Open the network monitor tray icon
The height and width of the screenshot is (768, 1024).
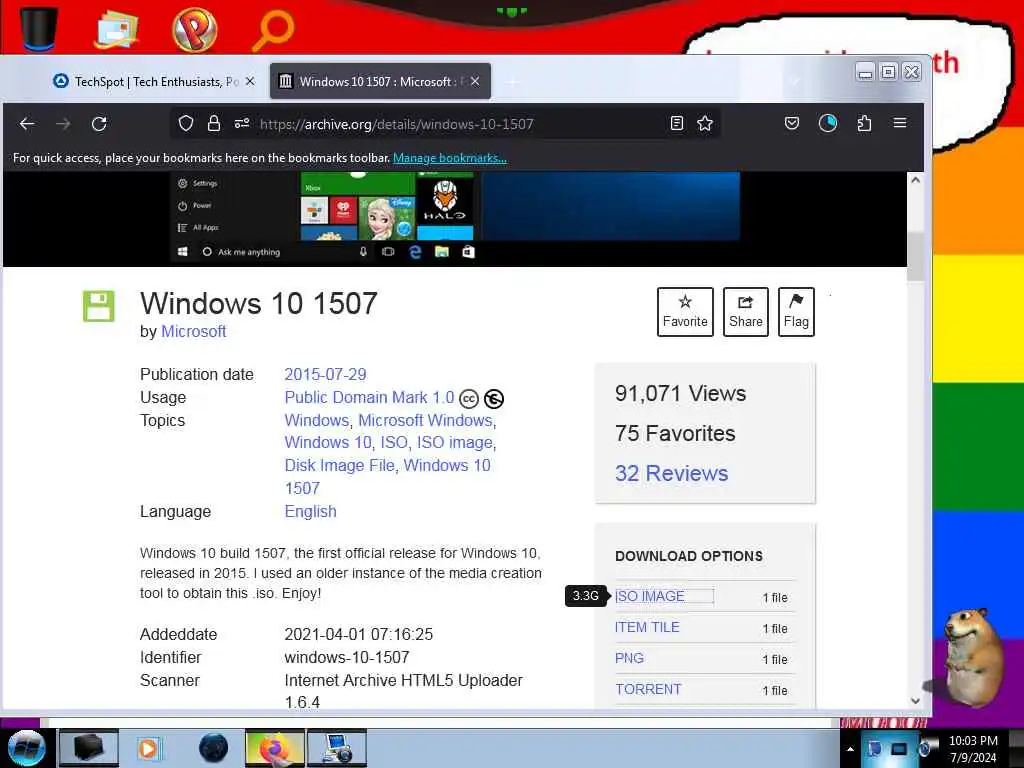(899, 748)
